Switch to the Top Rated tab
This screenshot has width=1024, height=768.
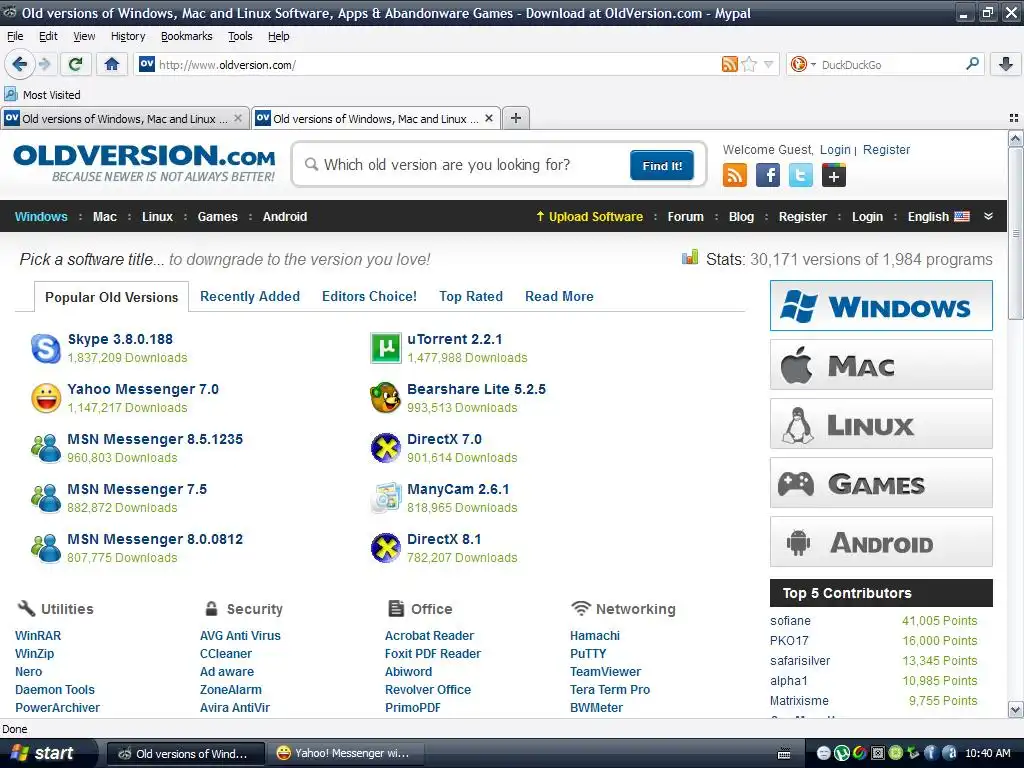click(x=471, y=296)
